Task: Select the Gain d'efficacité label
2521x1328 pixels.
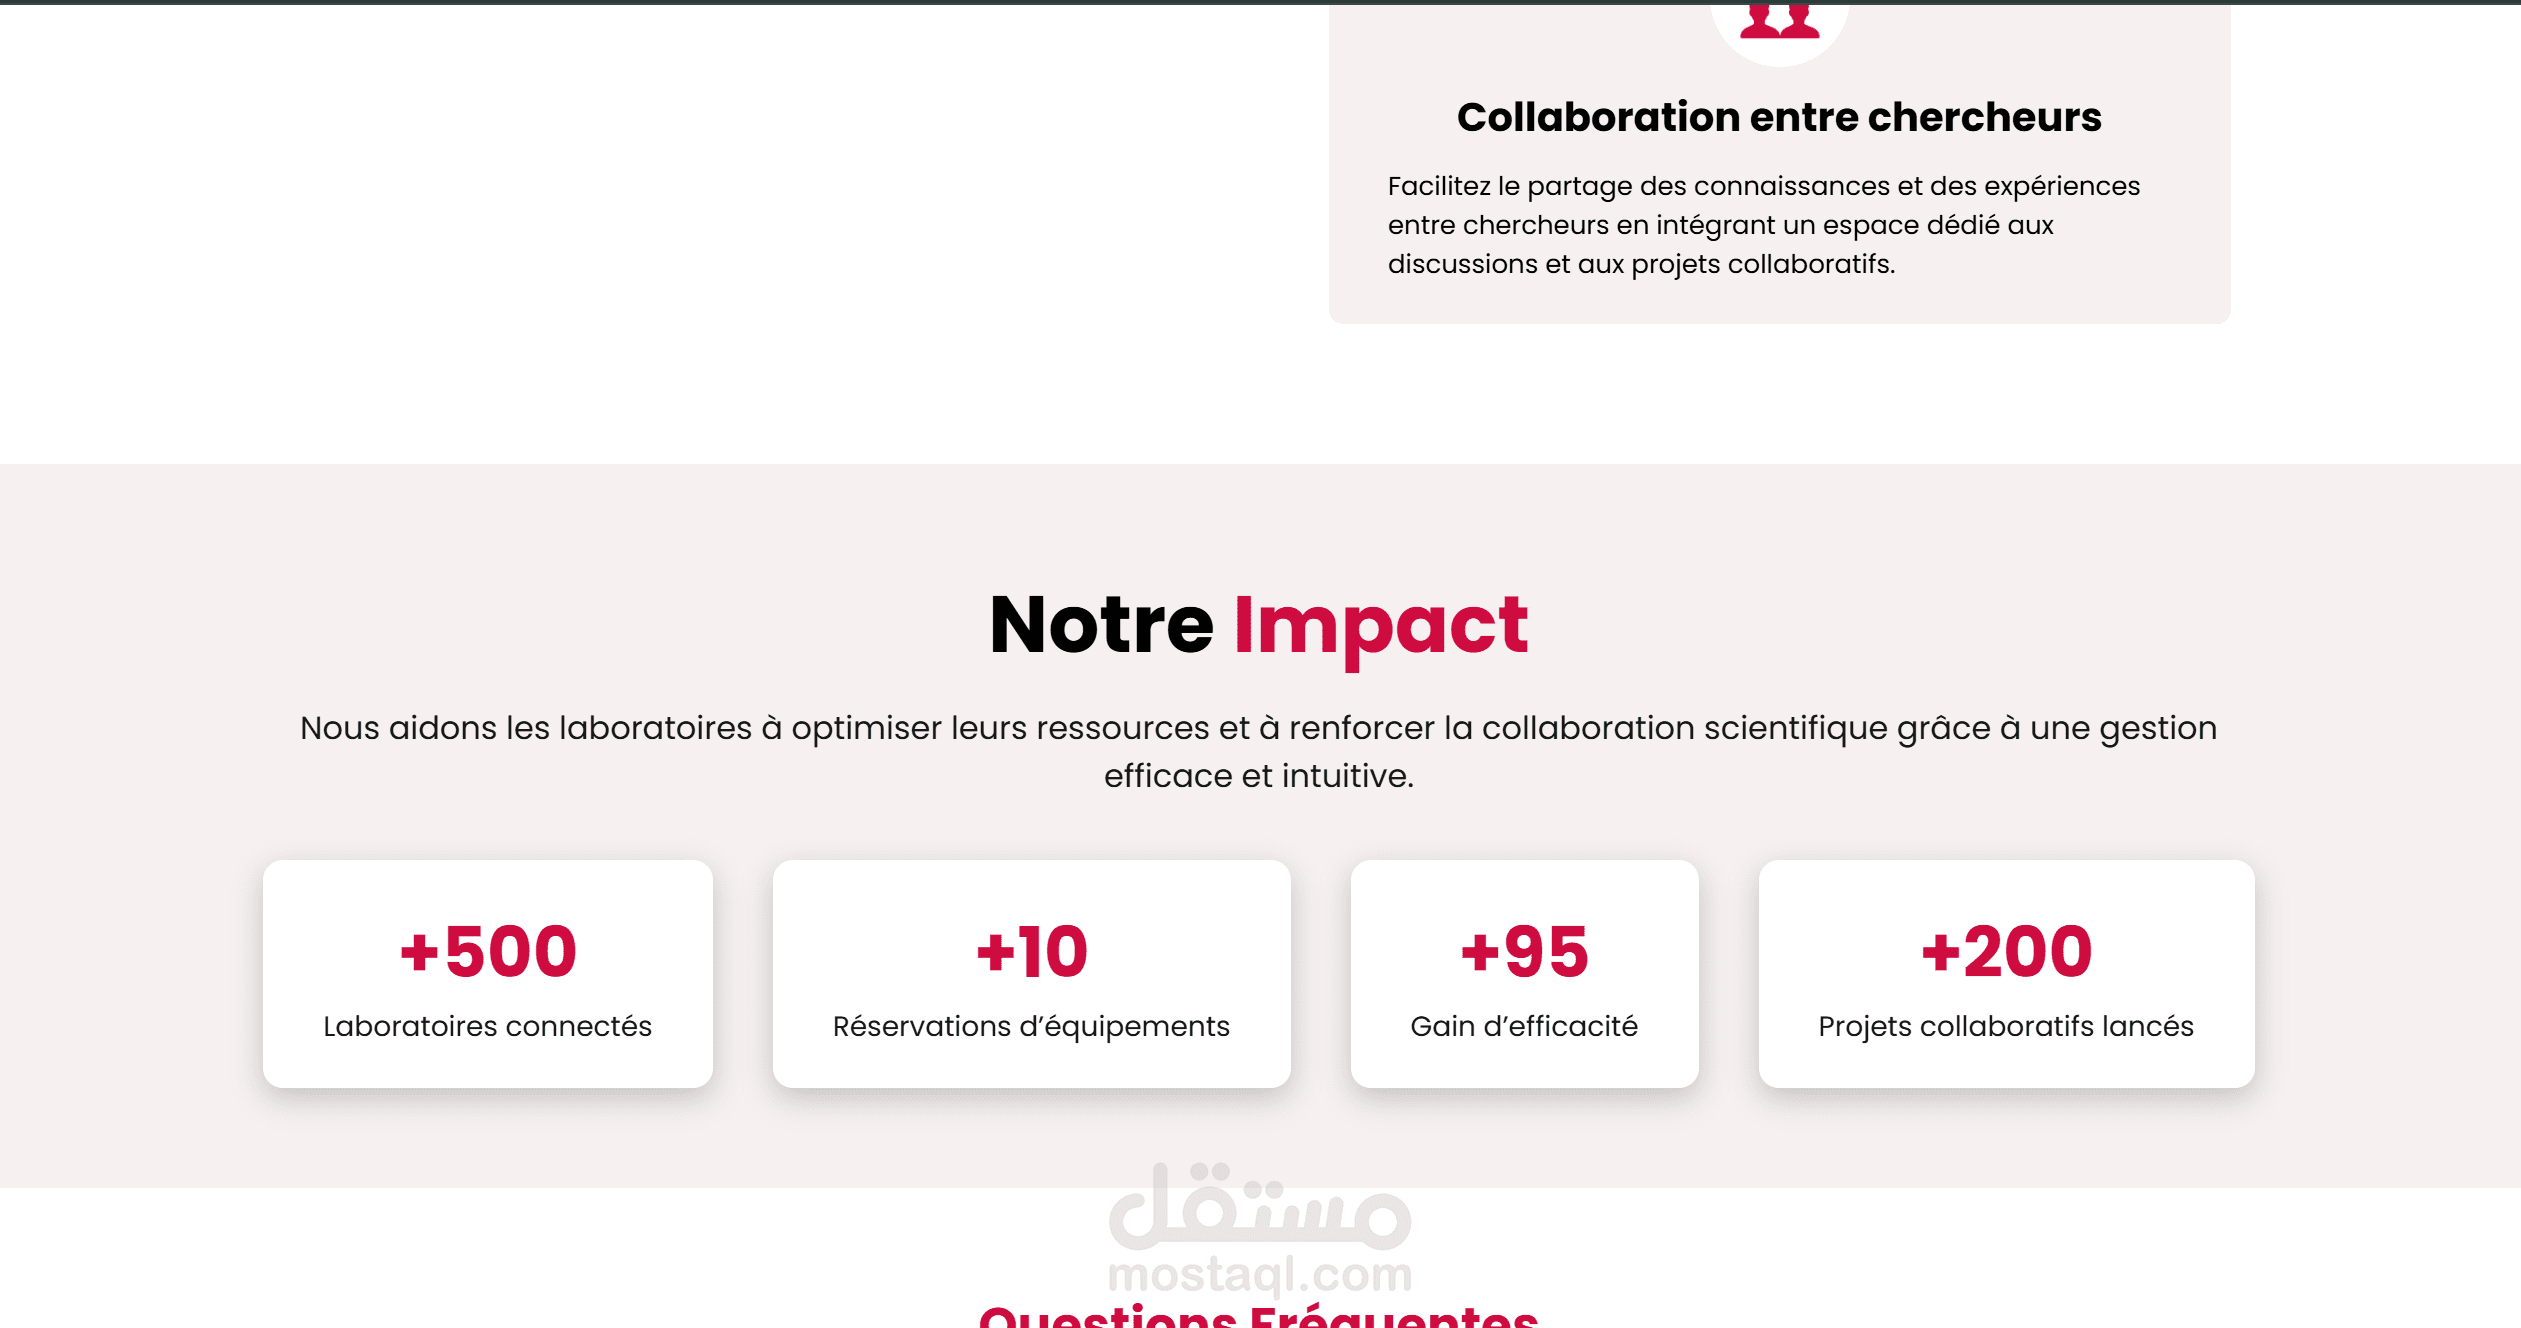Action: pos(1524,1026)
